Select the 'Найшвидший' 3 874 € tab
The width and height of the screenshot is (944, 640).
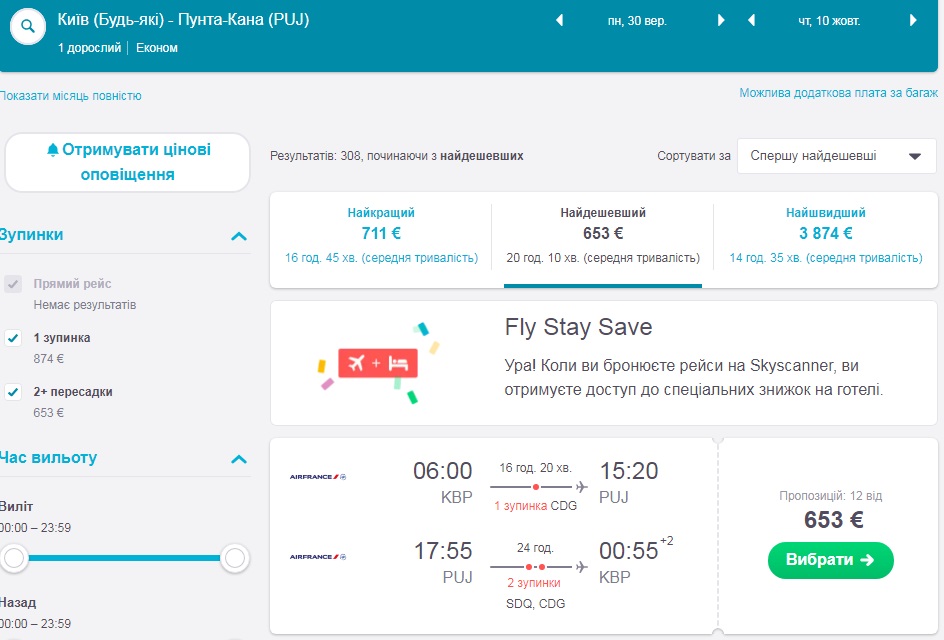(x=825, y=236)
